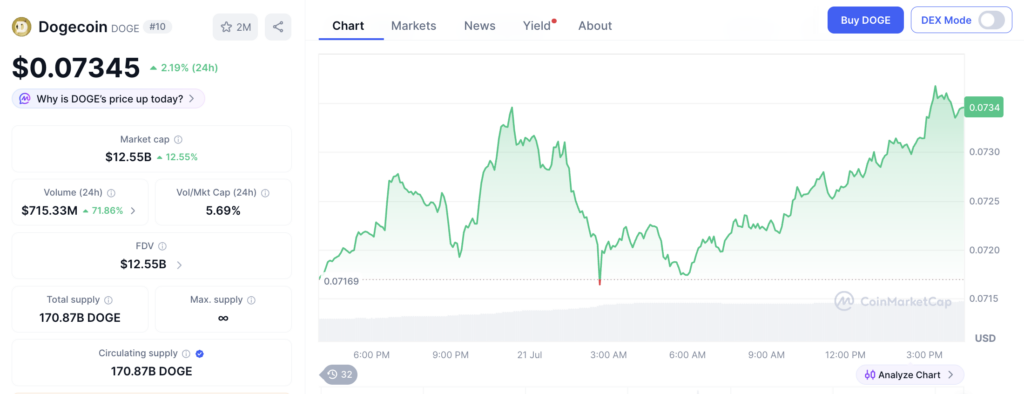Click the Circulating supply verified badge
Viewport: 1024px width, 394px height.
click(200, 353)
